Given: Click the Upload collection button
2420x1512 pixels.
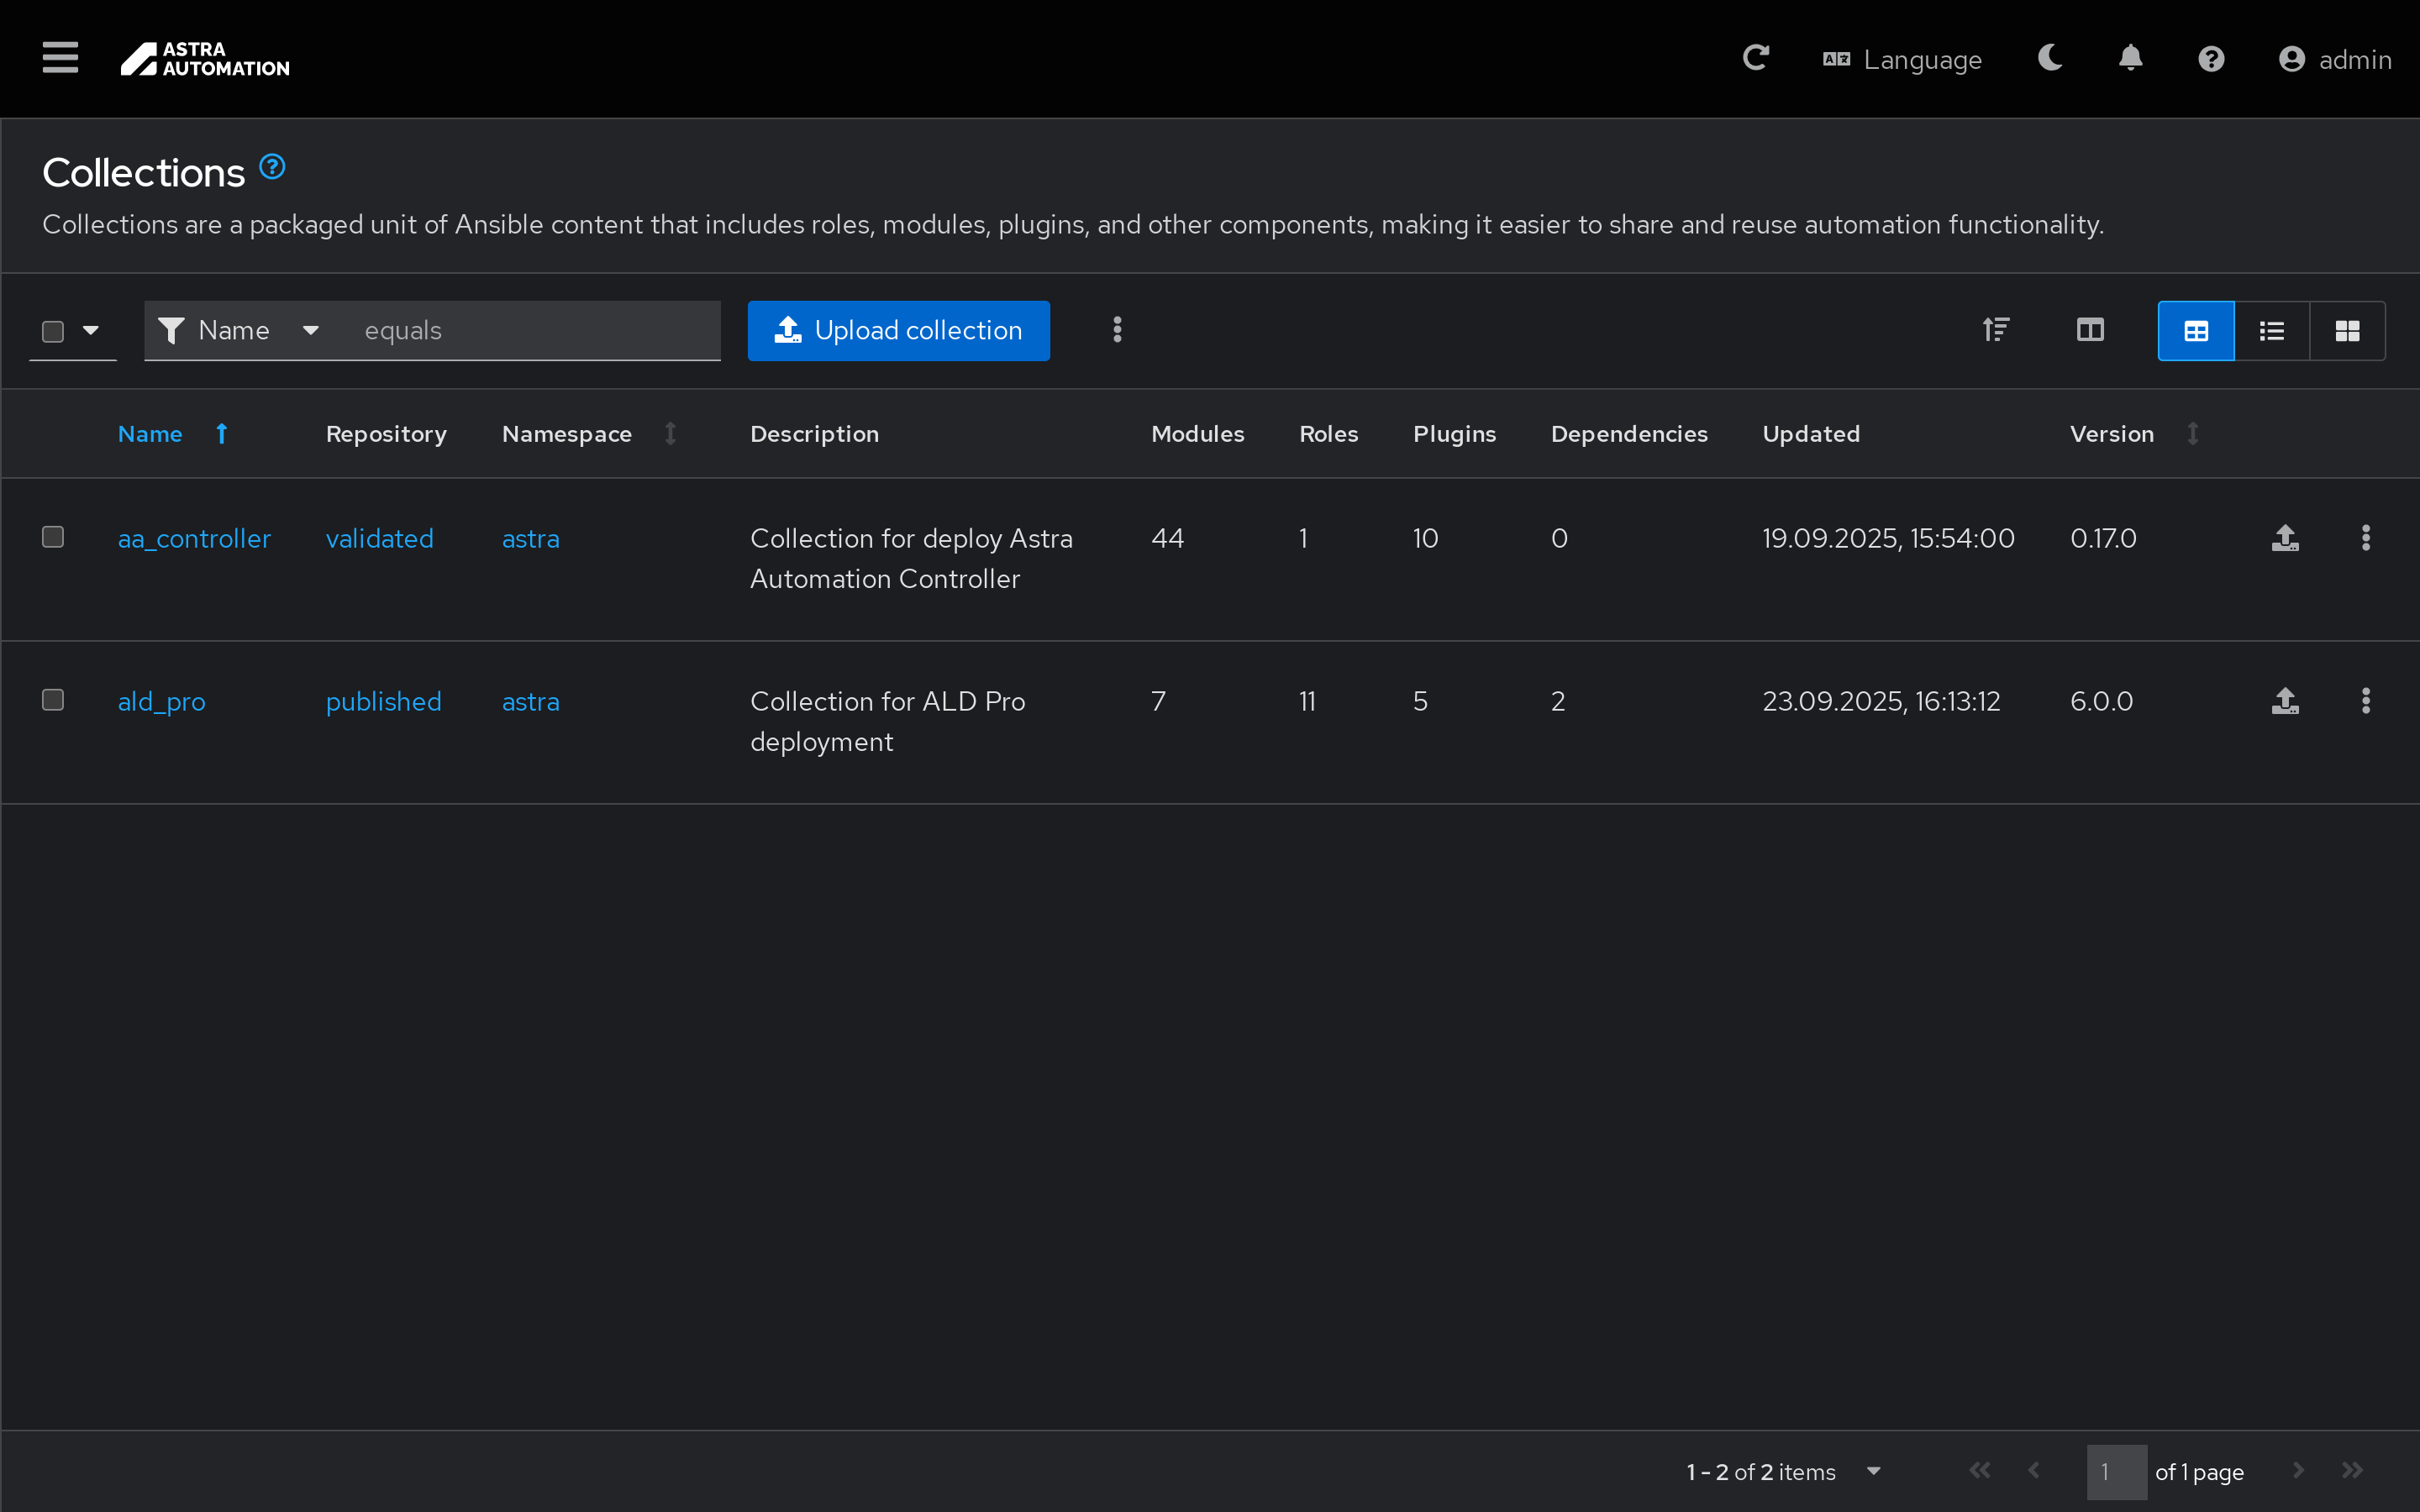Looking at the screenshot, I should 898,330.
